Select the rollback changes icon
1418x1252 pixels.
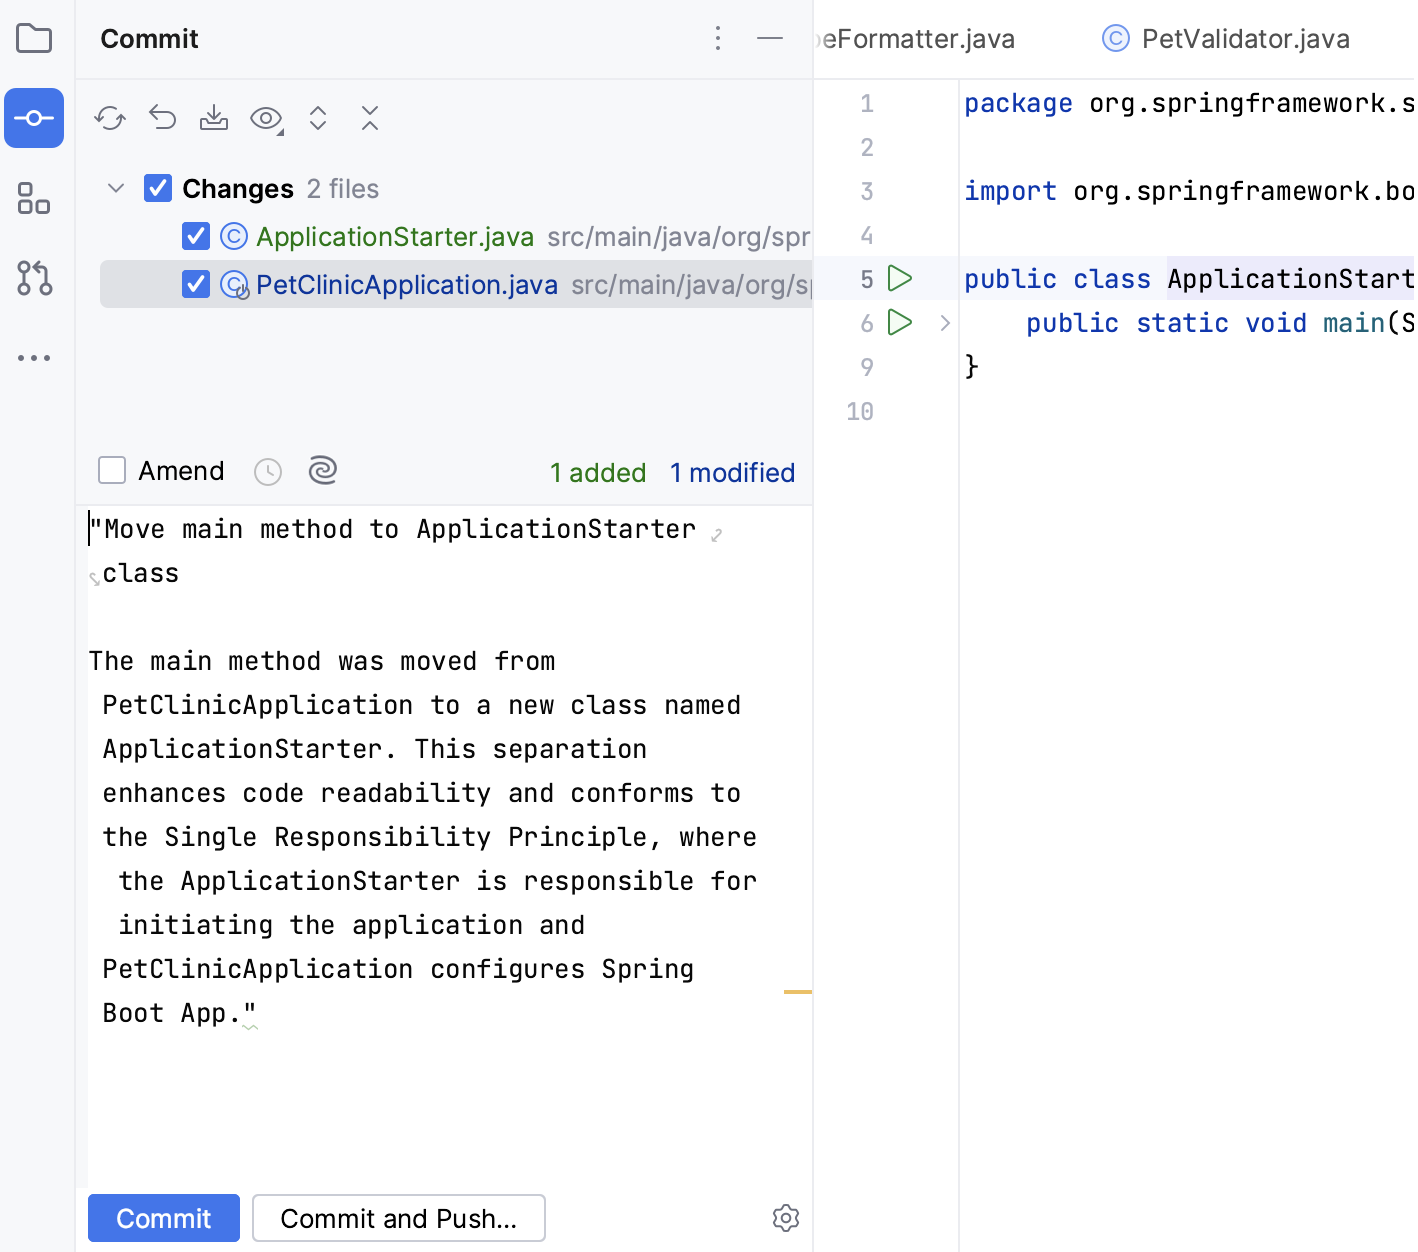162,118
